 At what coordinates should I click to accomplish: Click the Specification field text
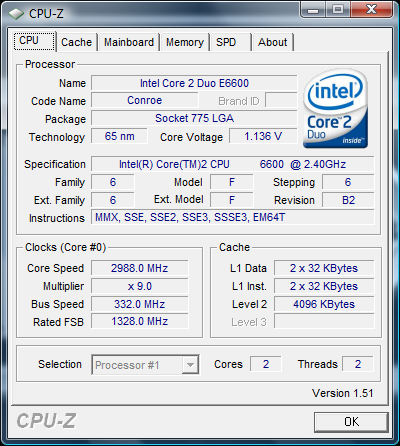coord(233,164)
